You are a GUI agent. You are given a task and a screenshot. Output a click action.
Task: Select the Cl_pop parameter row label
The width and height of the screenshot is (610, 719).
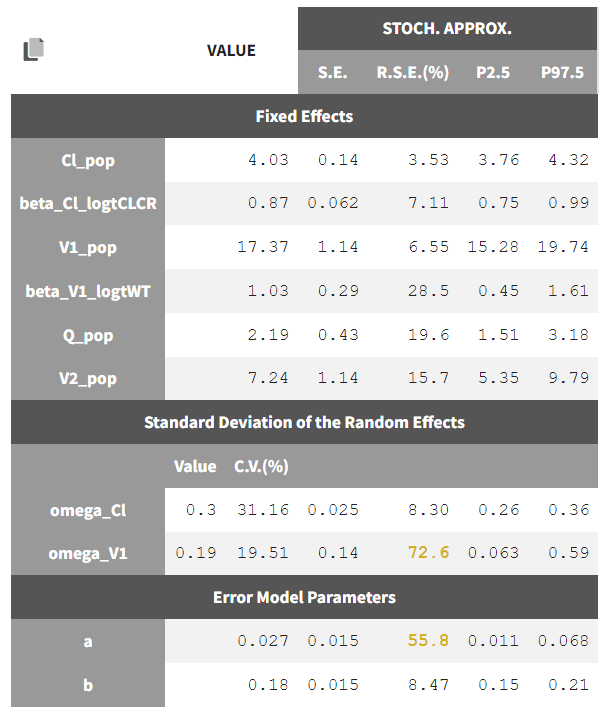click(88, 160)
